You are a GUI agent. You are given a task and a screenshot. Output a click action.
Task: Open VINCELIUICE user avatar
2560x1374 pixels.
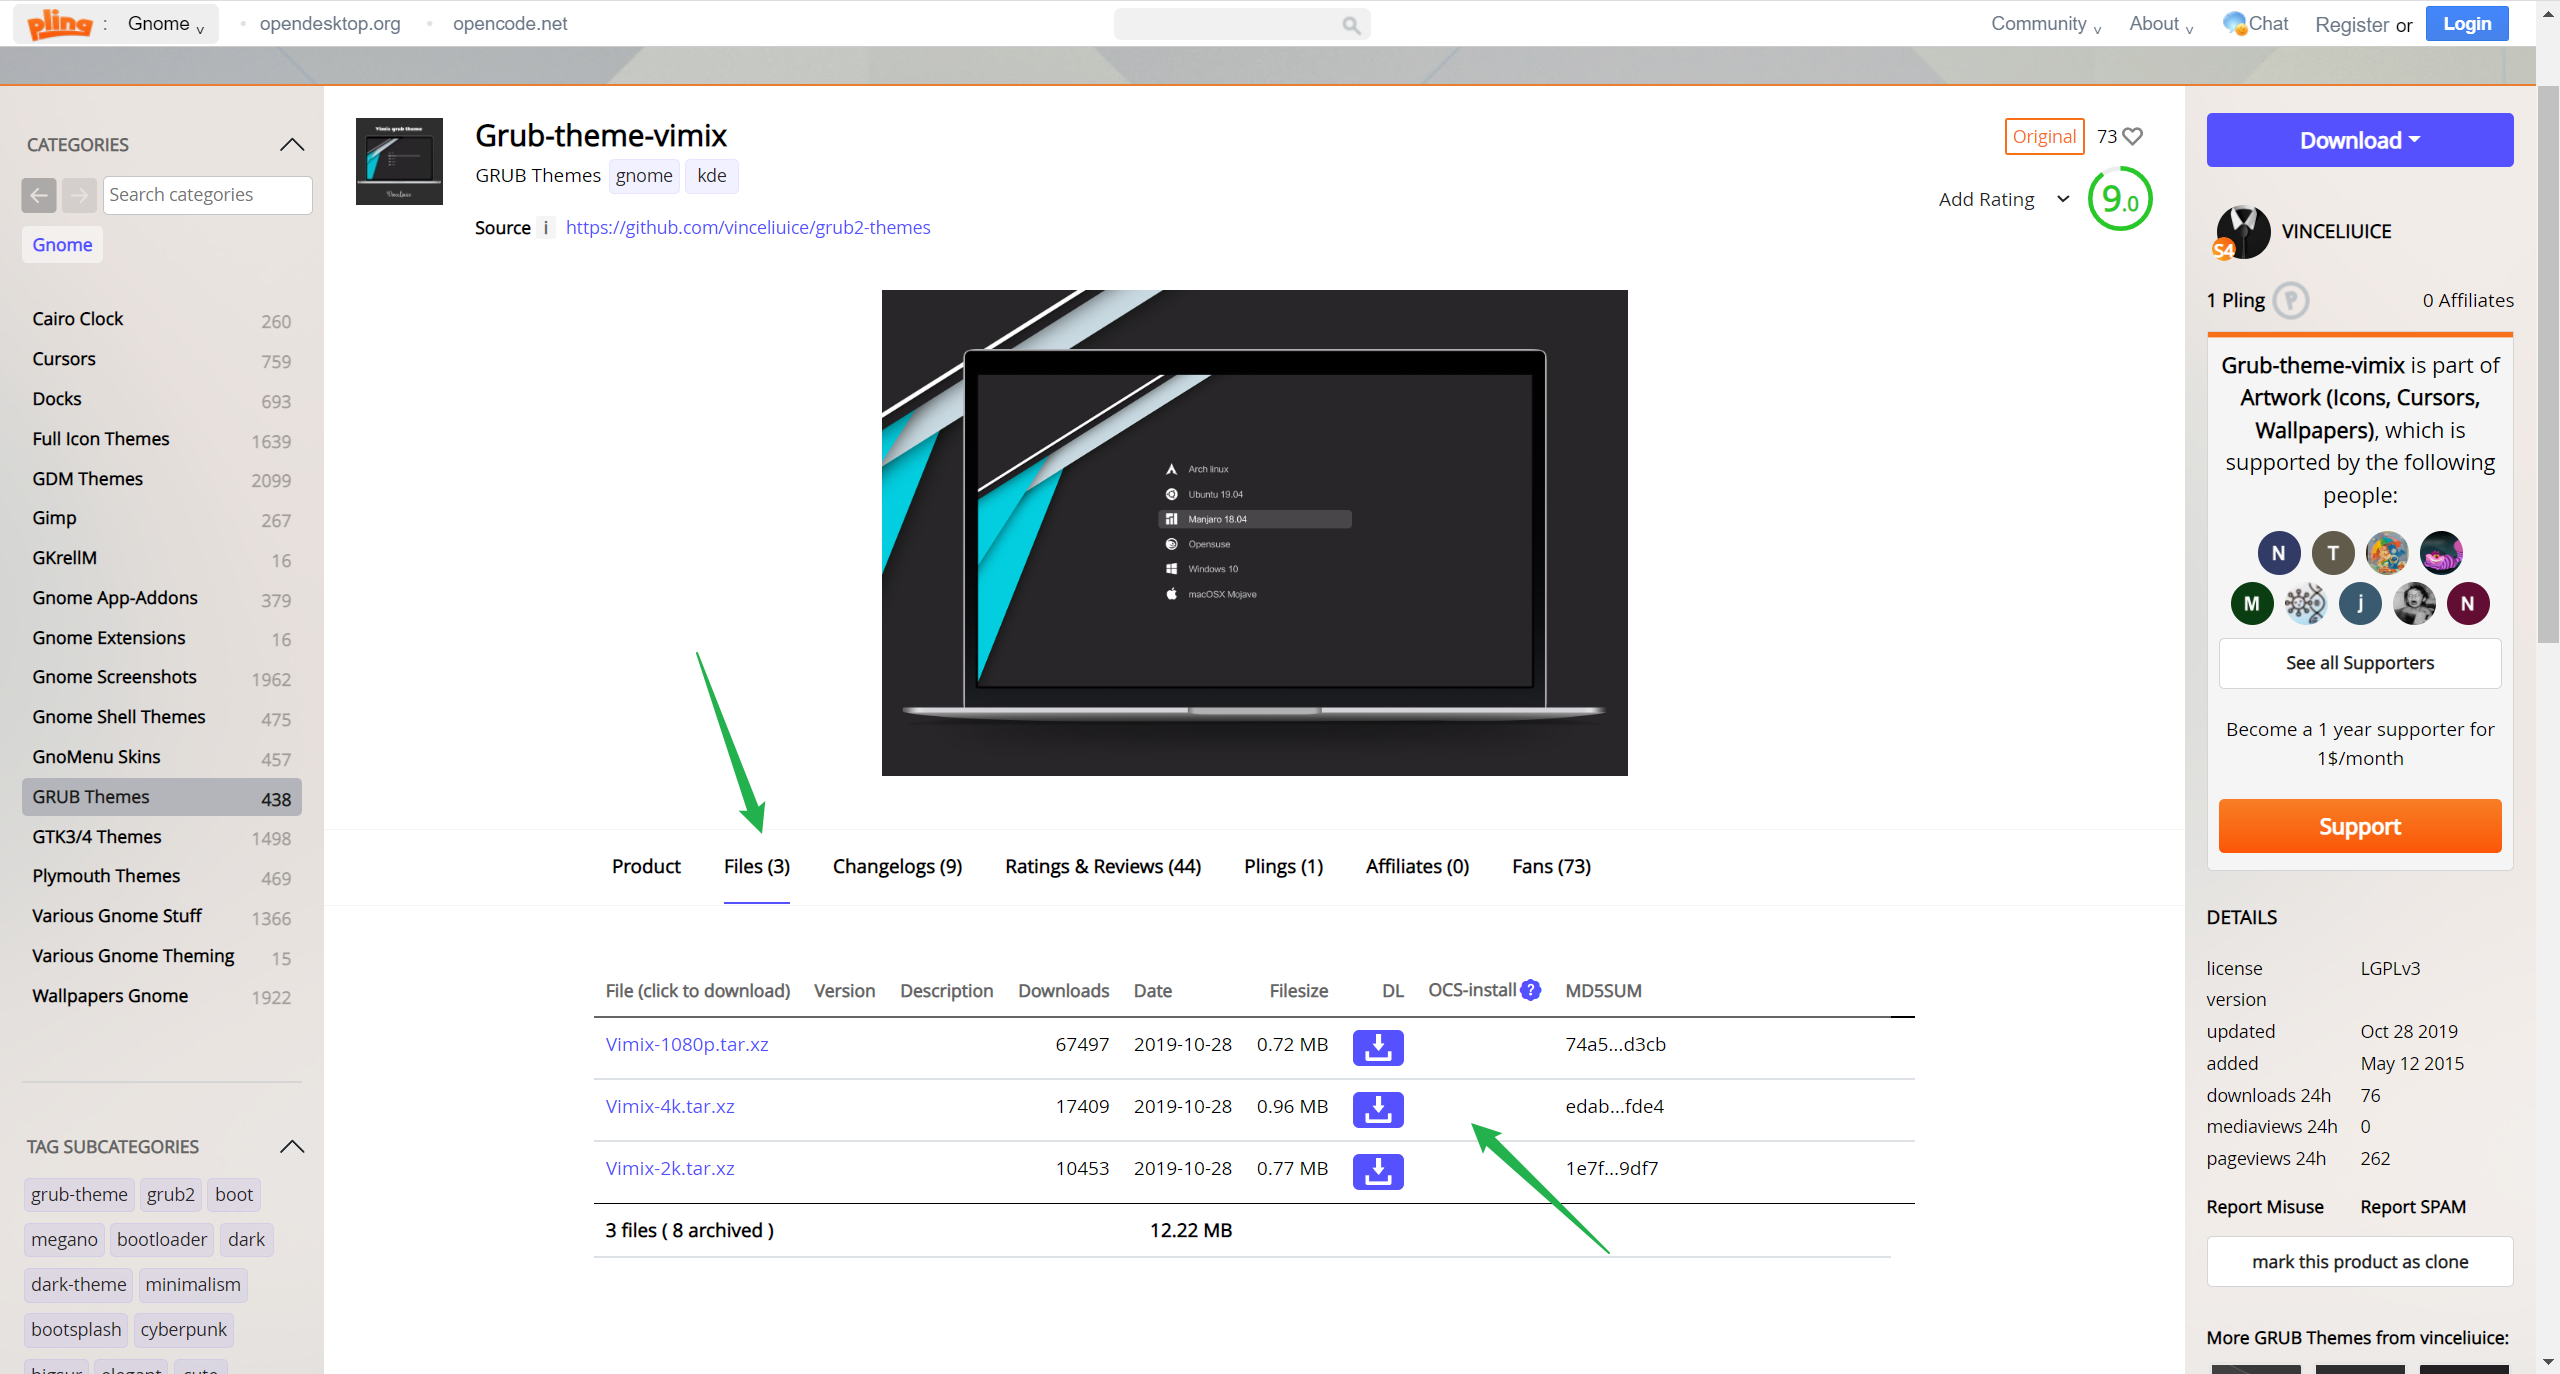click(2242, 232)
